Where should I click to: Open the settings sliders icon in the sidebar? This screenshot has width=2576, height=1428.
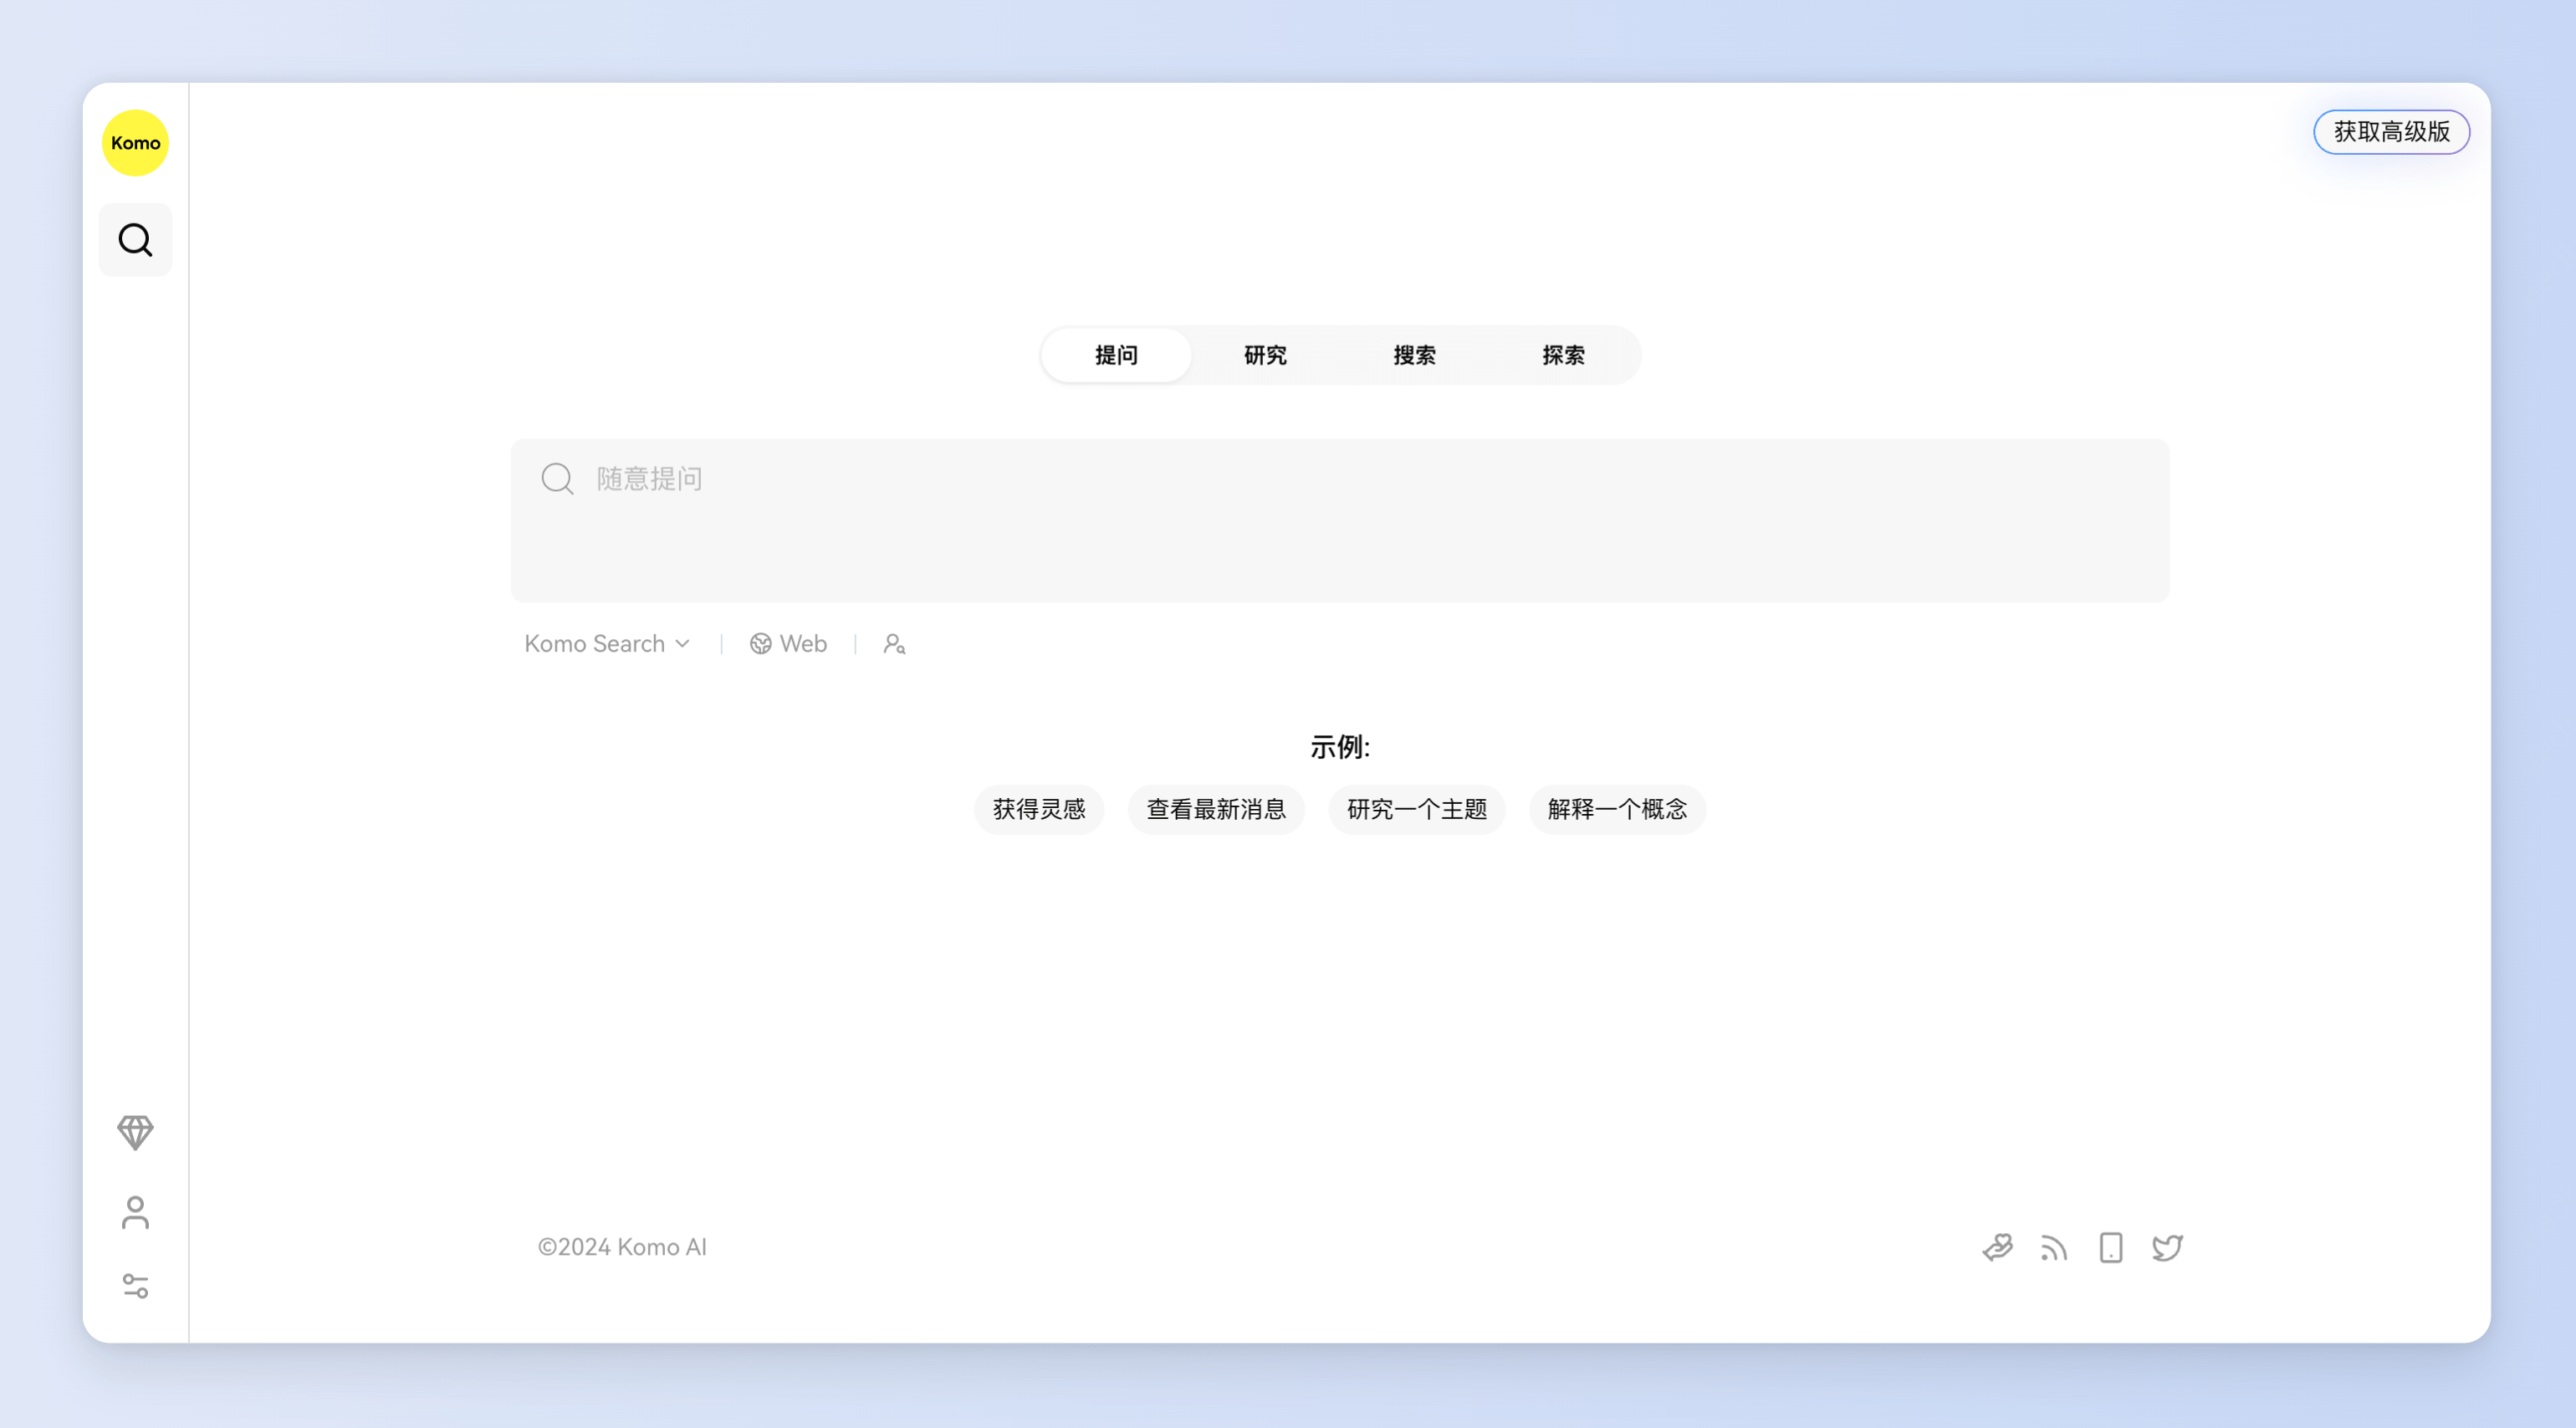point(135,1285)
